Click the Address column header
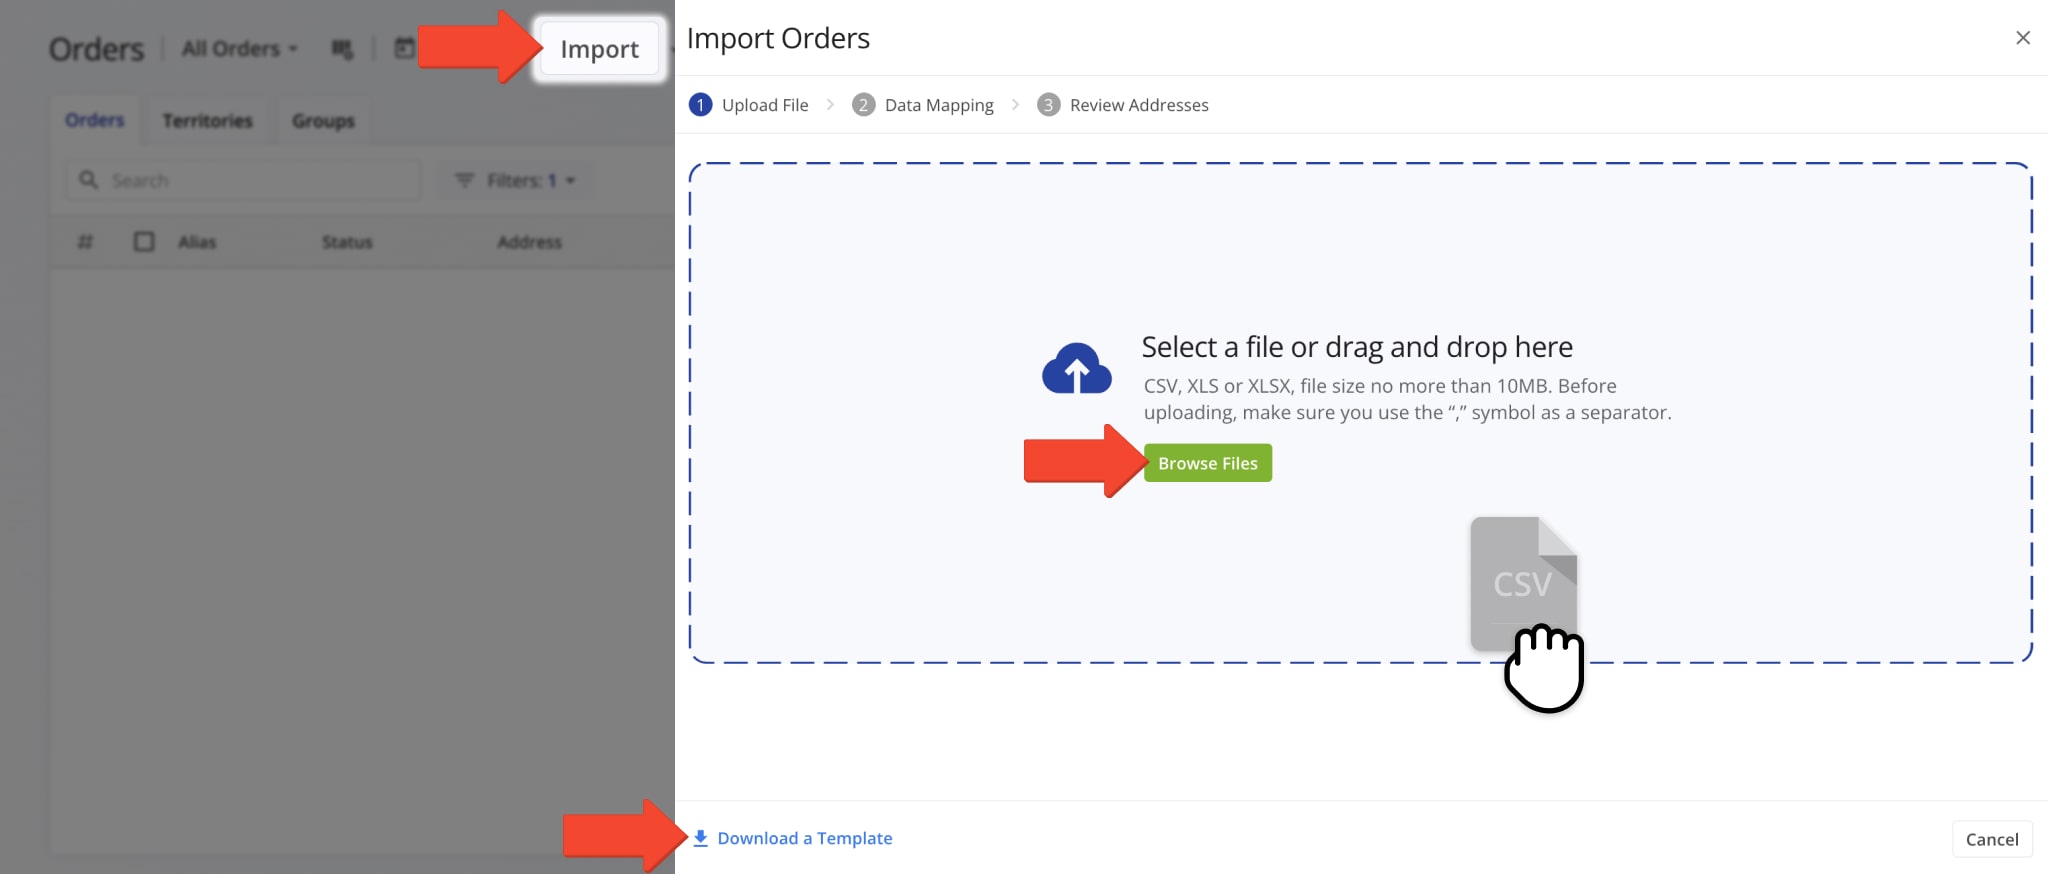This screenshot has height=874, width=2048. [x=529, y=242]
